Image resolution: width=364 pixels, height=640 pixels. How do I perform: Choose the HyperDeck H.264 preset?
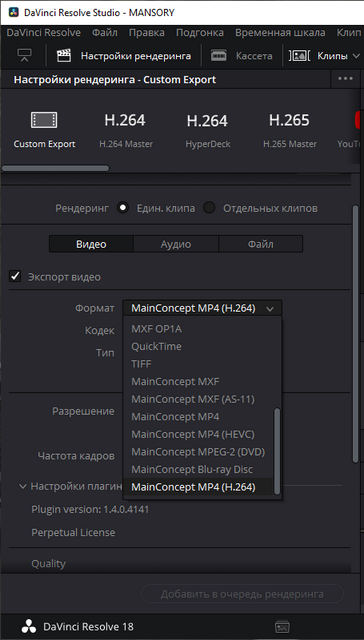click(x=207, y=129)
